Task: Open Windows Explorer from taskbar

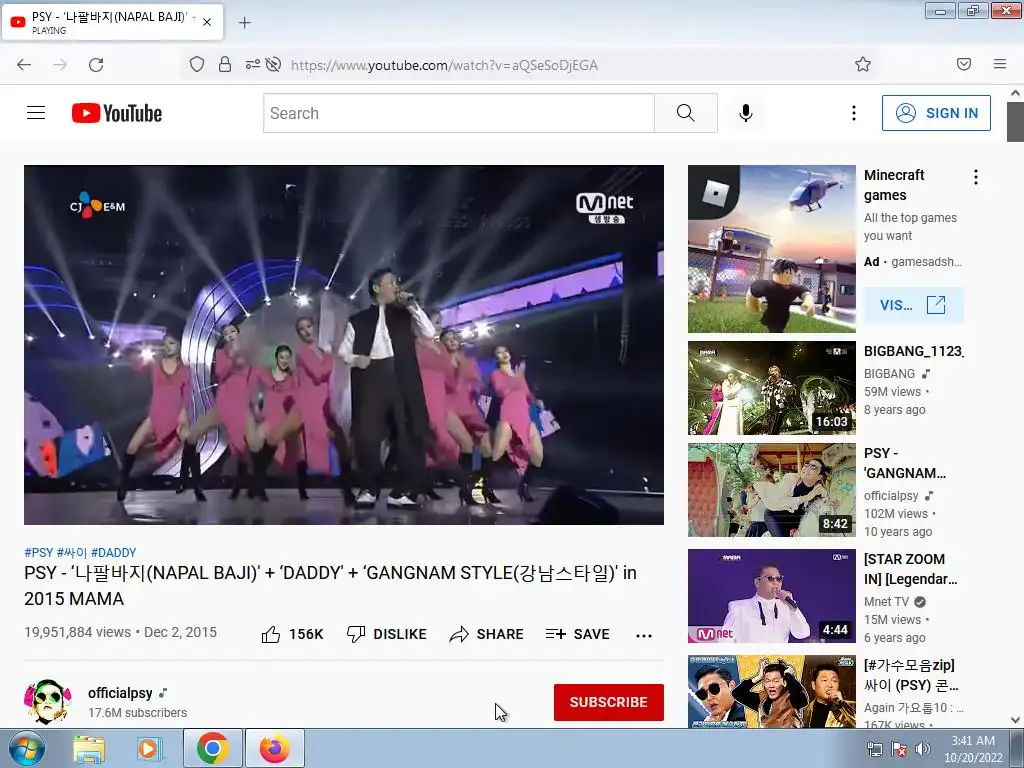Action: [x=89, y=749]
